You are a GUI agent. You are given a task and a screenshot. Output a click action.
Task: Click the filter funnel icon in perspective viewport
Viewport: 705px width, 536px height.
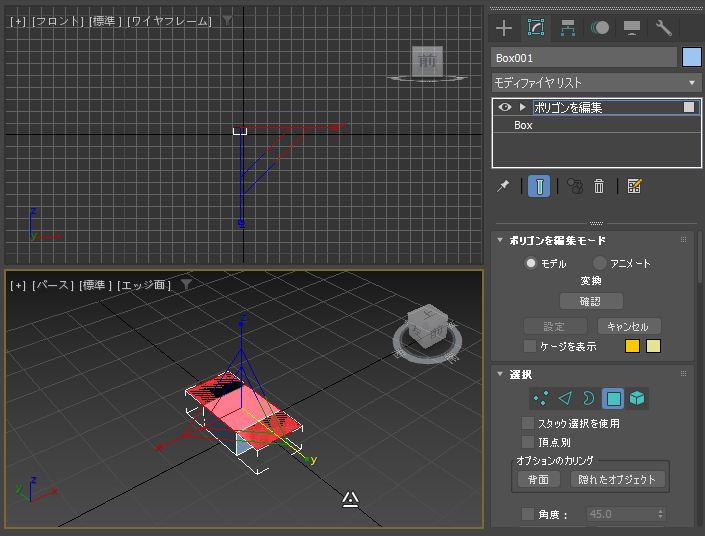tap(186, 284)
